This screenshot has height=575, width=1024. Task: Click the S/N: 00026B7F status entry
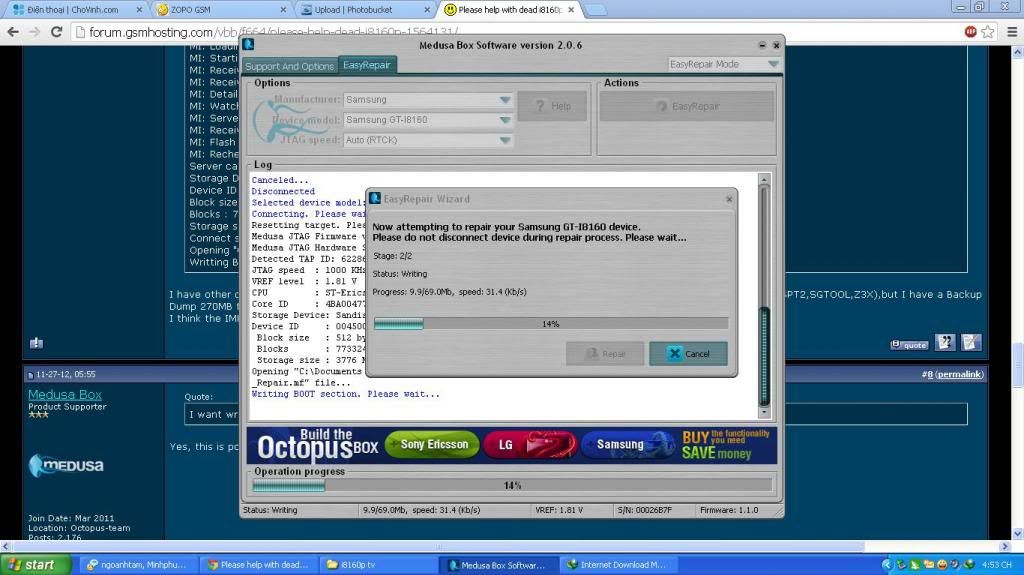(645, 510)
